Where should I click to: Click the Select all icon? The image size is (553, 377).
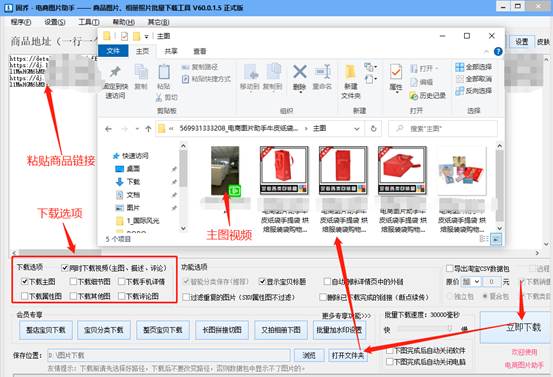459,67
